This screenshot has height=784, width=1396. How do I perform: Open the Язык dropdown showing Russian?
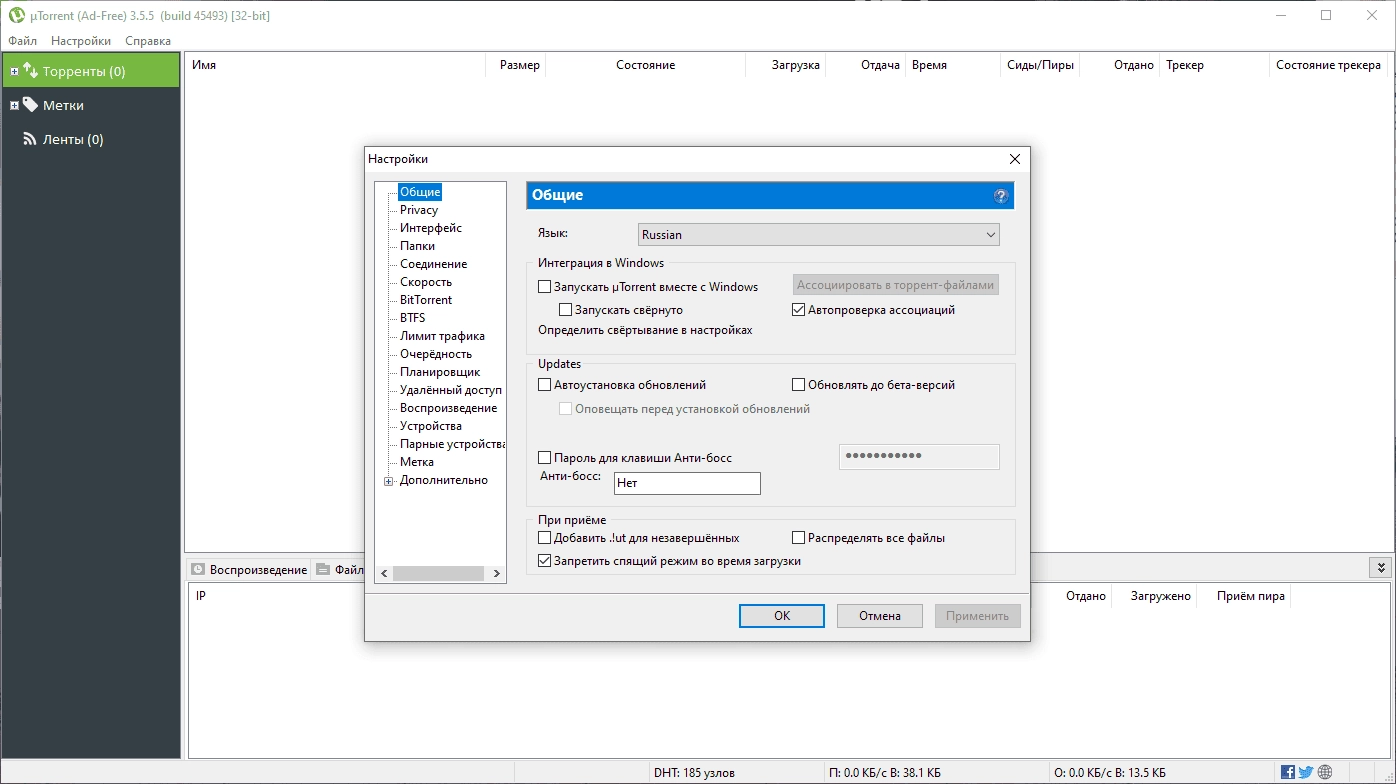tap(819, 235)
